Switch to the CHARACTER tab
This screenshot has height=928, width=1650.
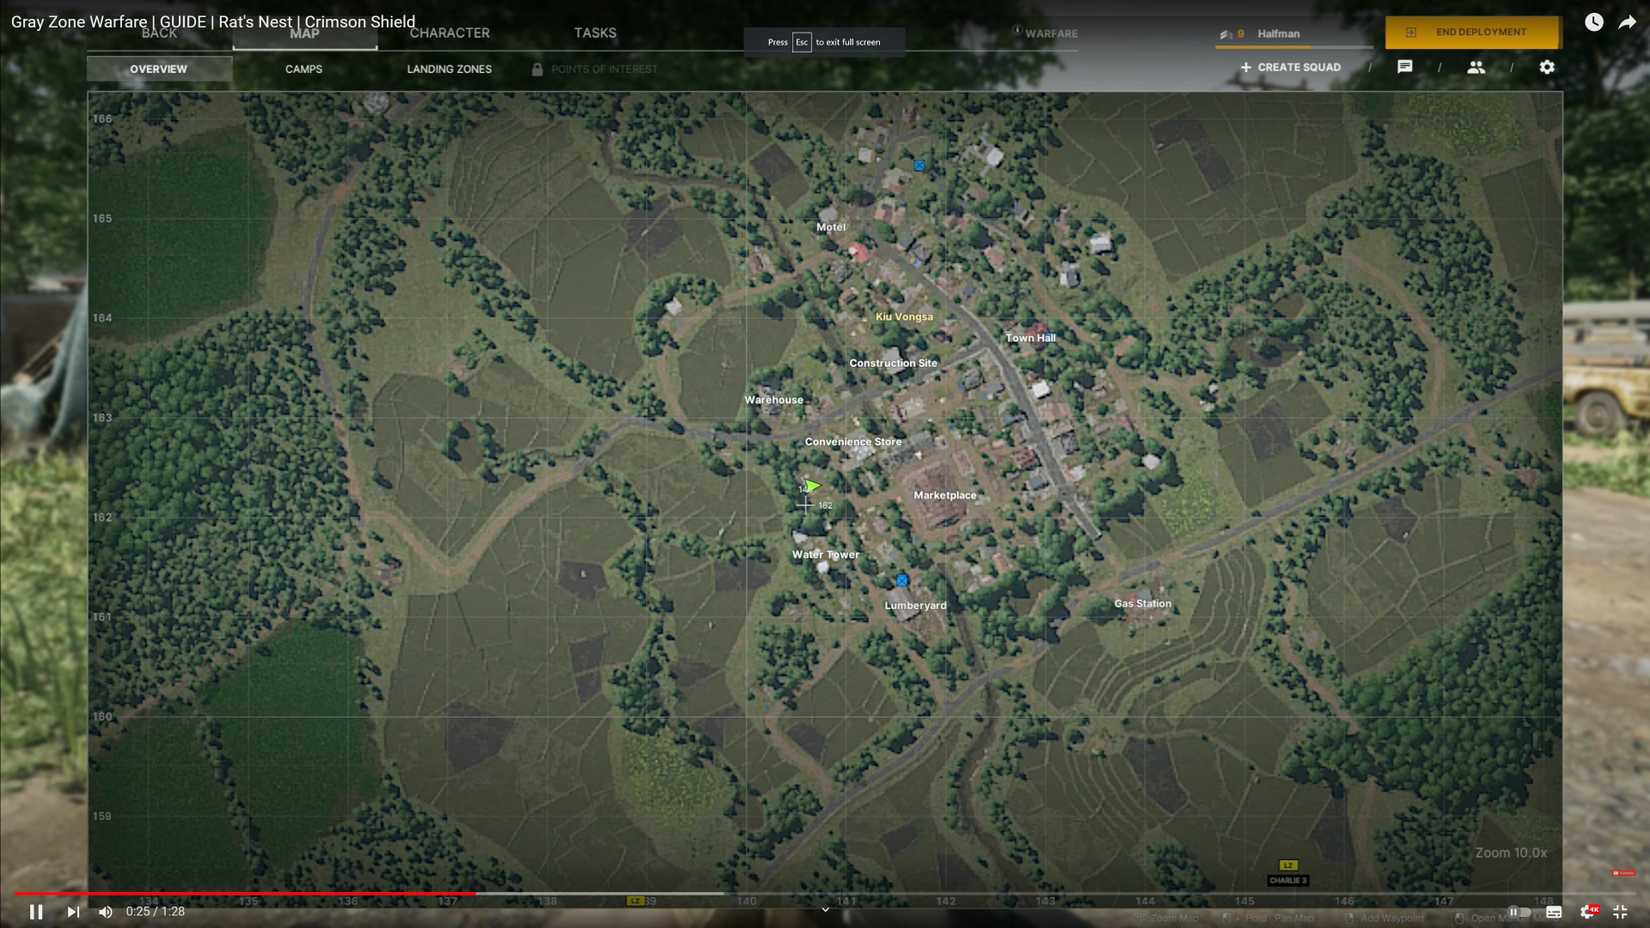[449, 32]
